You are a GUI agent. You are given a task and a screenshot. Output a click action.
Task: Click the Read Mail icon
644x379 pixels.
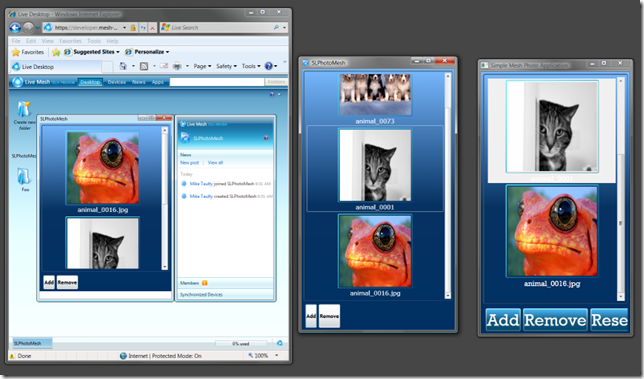click(x=164, y=66)
